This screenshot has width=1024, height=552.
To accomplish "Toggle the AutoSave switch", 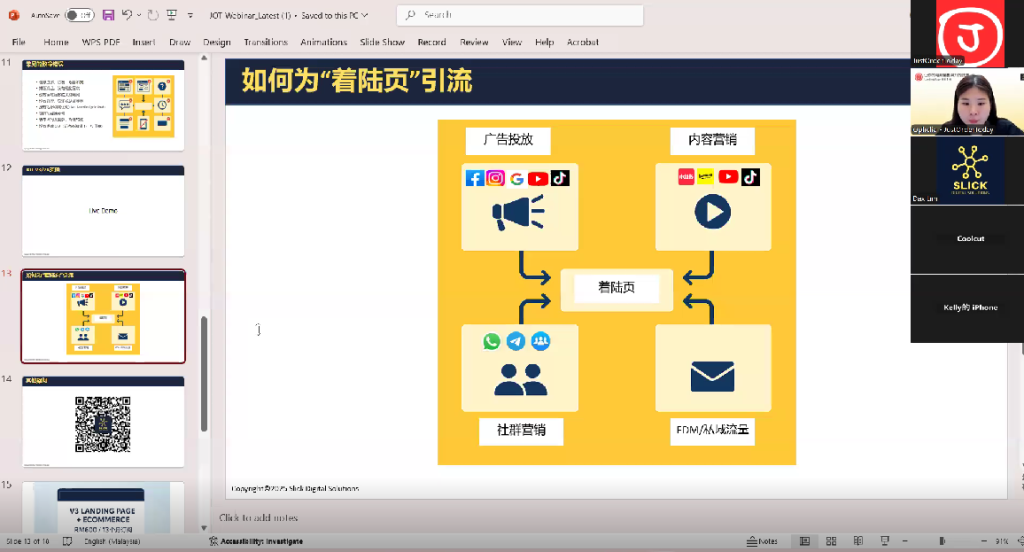I will pyautogui.click(x=79, y=15).
